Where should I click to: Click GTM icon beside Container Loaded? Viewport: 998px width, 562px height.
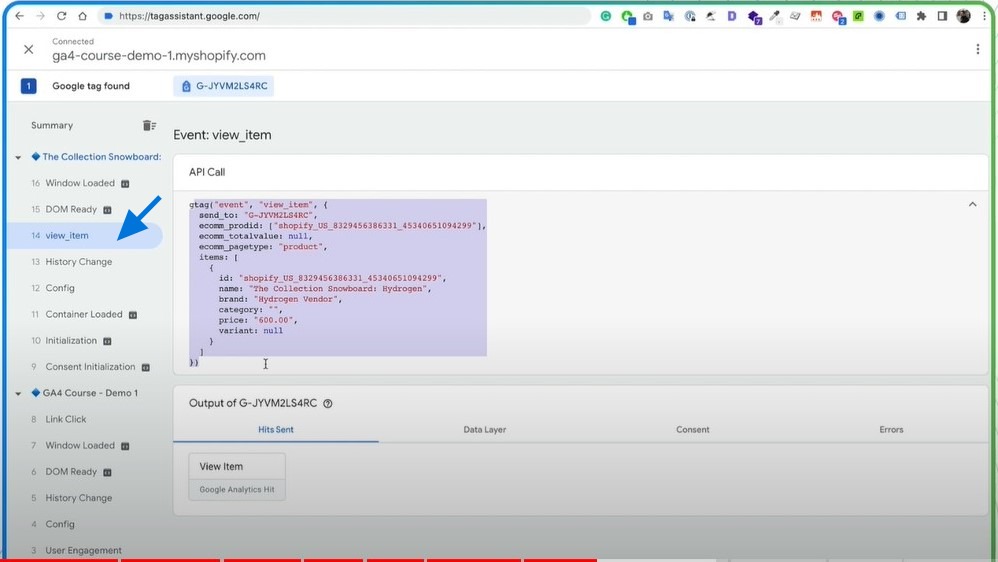click(x=133, y=315)
